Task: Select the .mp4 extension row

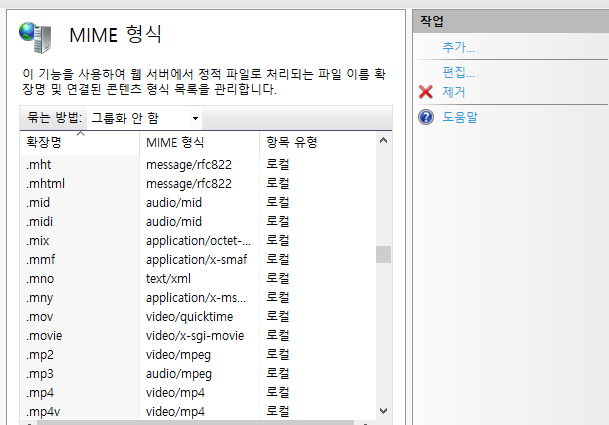Action: coord(198,393)
